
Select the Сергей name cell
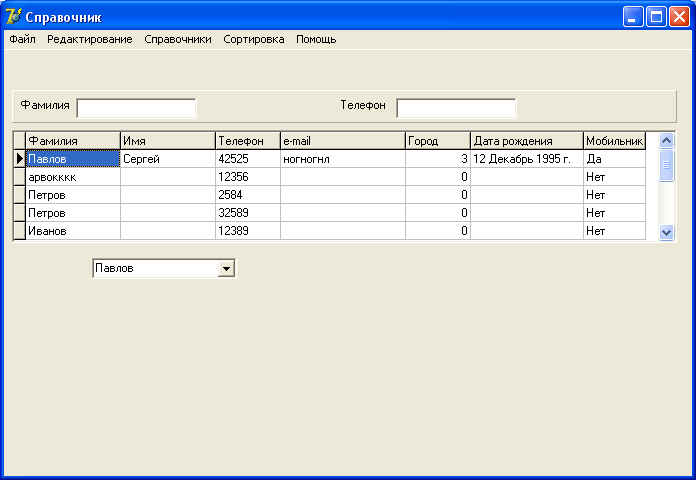(168, 159)
